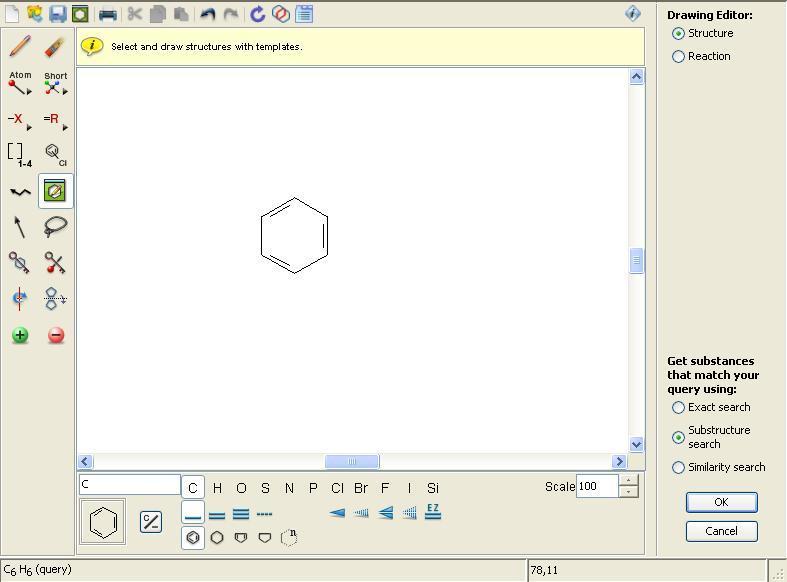Select the flip mirror tool
Image resolution: width=787 pixels, height=582 pixels.
pyautogui.click(x=55, y=299)
